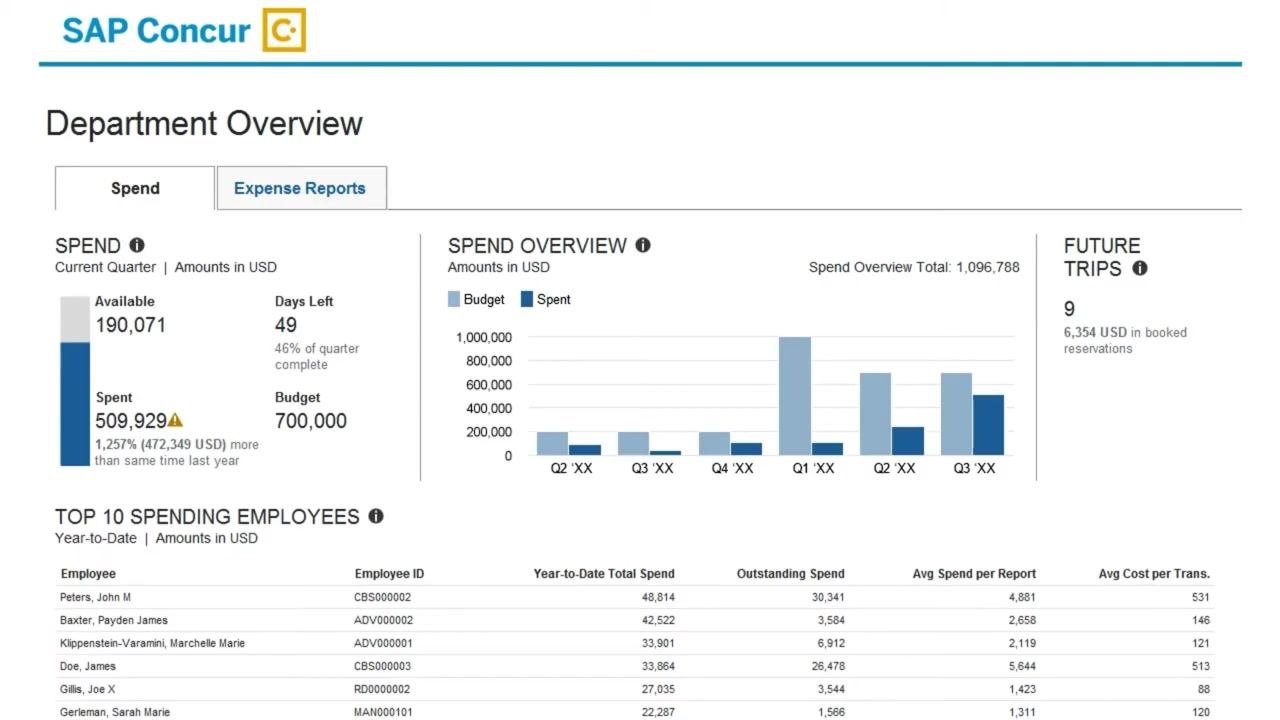The width and height of the screenshot is (1280, 720).
Task: Click the Days Left value 49
Action: (286, 325)
